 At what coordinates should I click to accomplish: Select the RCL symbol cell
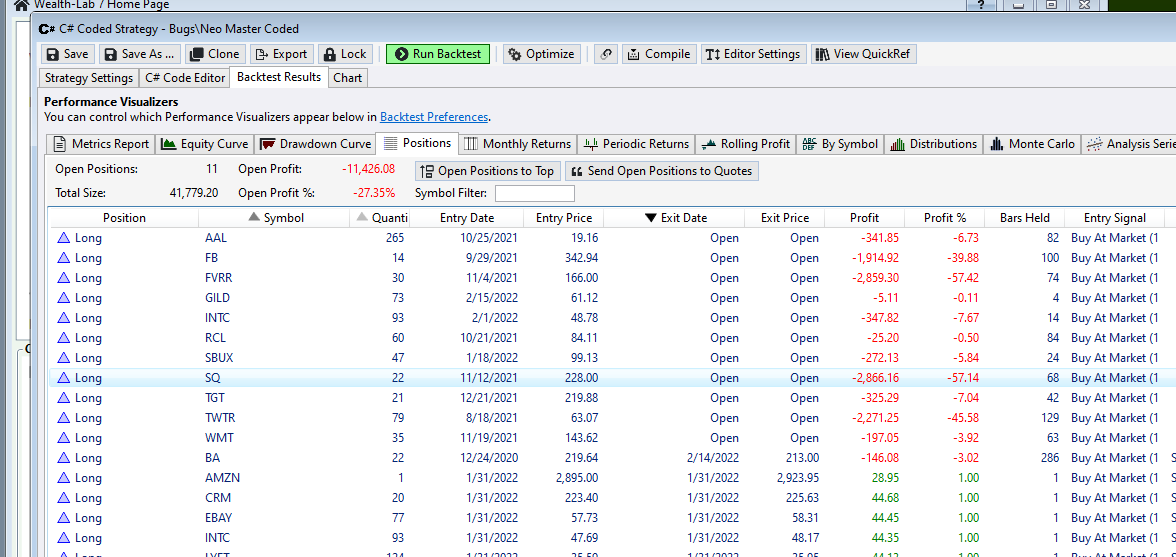coord(215,337)
